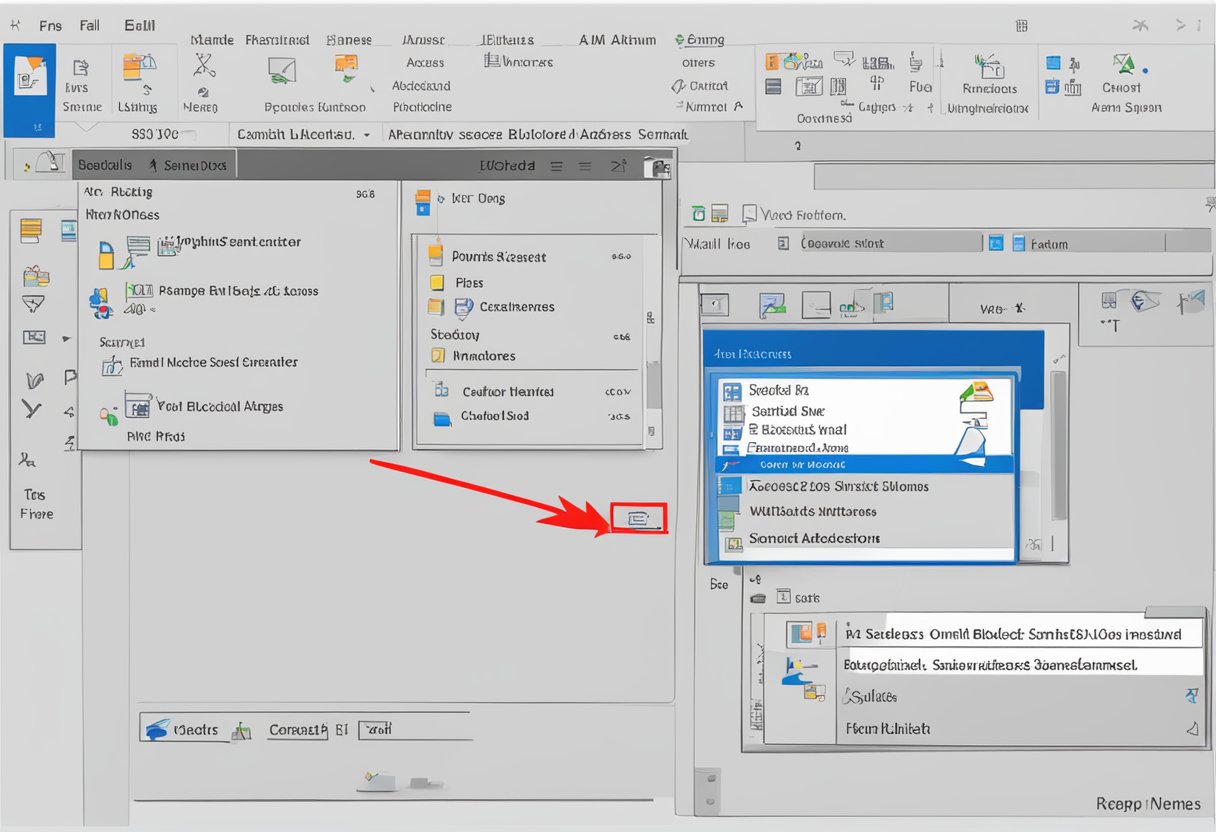1216x832 pixels.
Task: Click the icon highlighted by the red box
Action: pos(638,518)
